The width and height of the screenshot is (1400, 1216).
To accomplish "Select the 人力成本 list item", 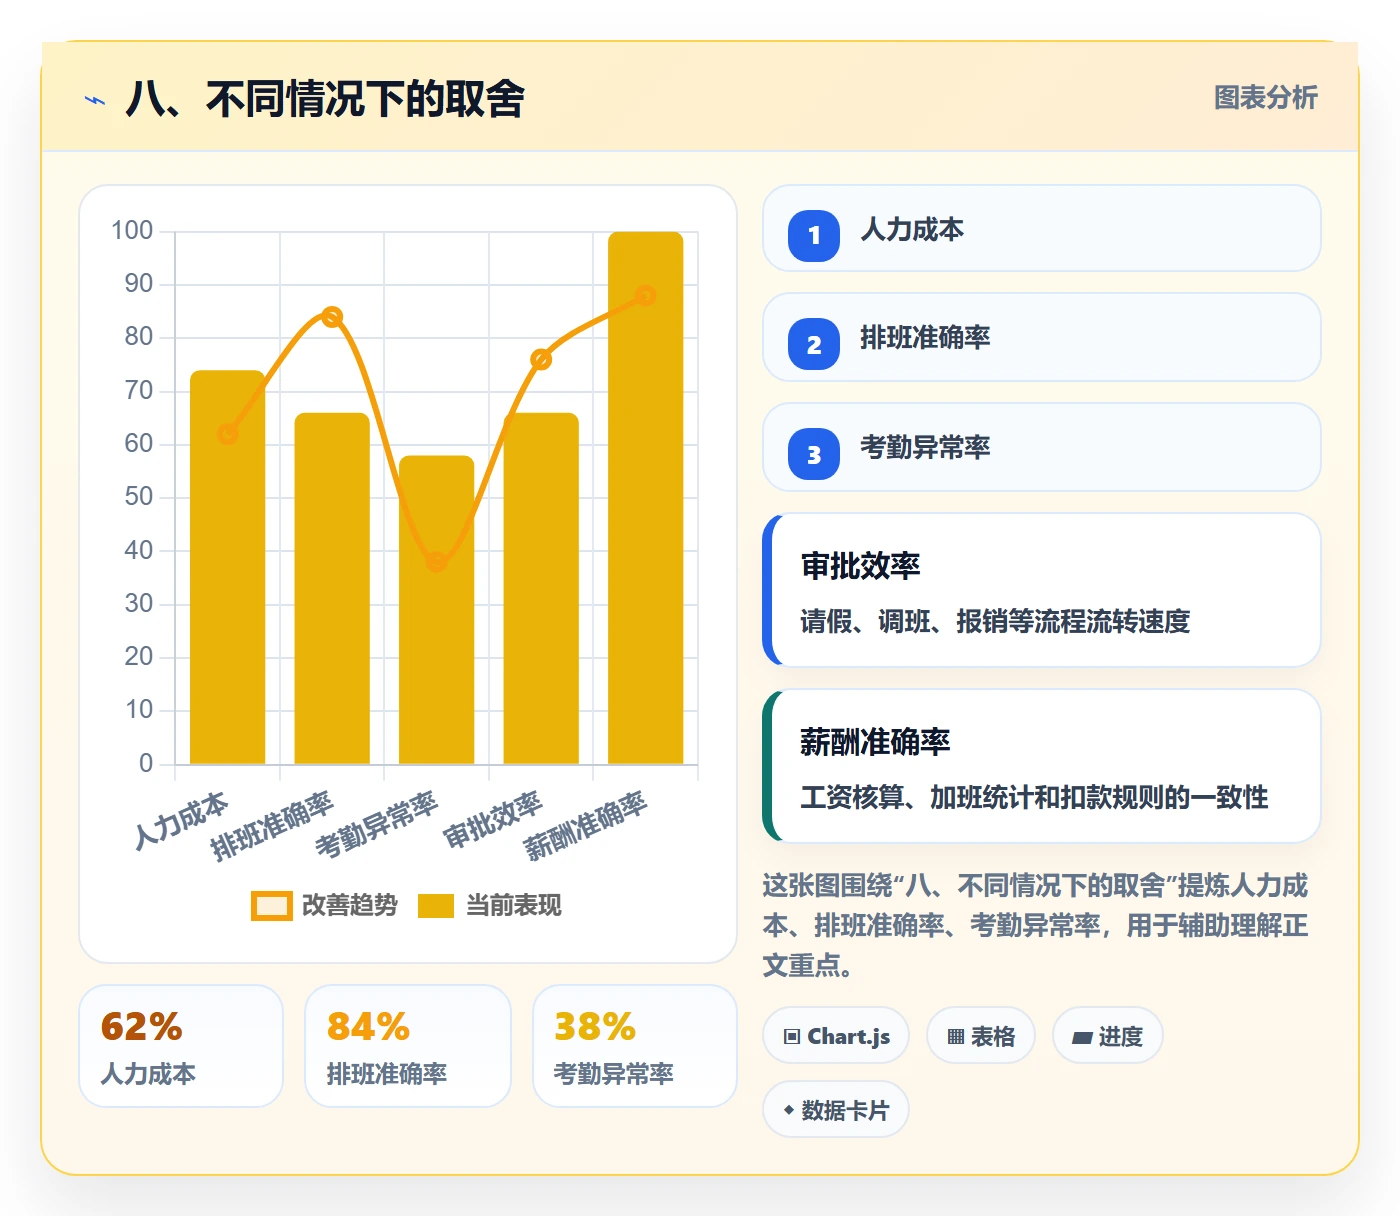I will 1041,228.
